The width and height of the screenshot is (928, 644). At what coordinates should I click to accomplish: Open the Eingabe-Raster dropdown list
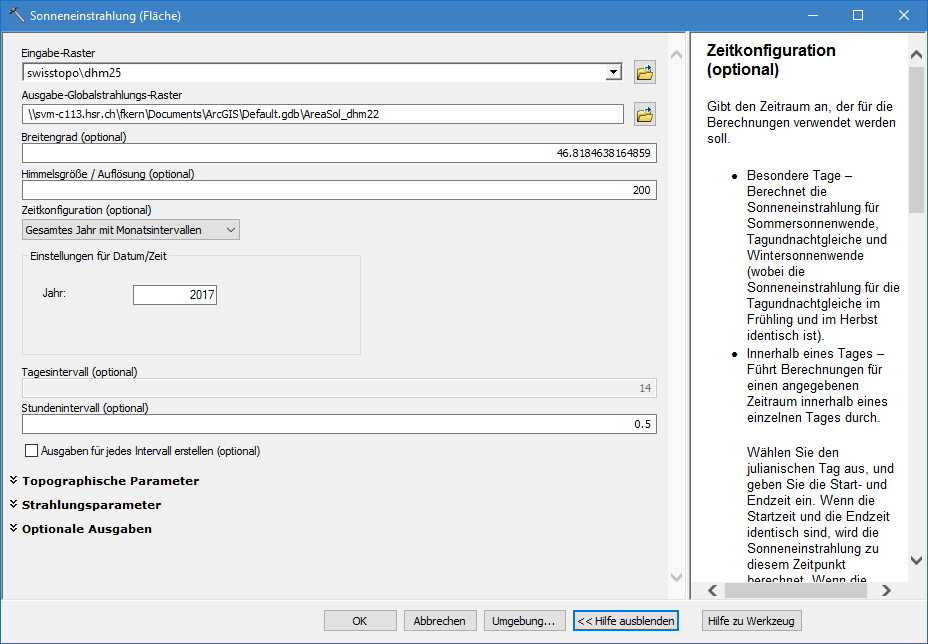[613, 73]
